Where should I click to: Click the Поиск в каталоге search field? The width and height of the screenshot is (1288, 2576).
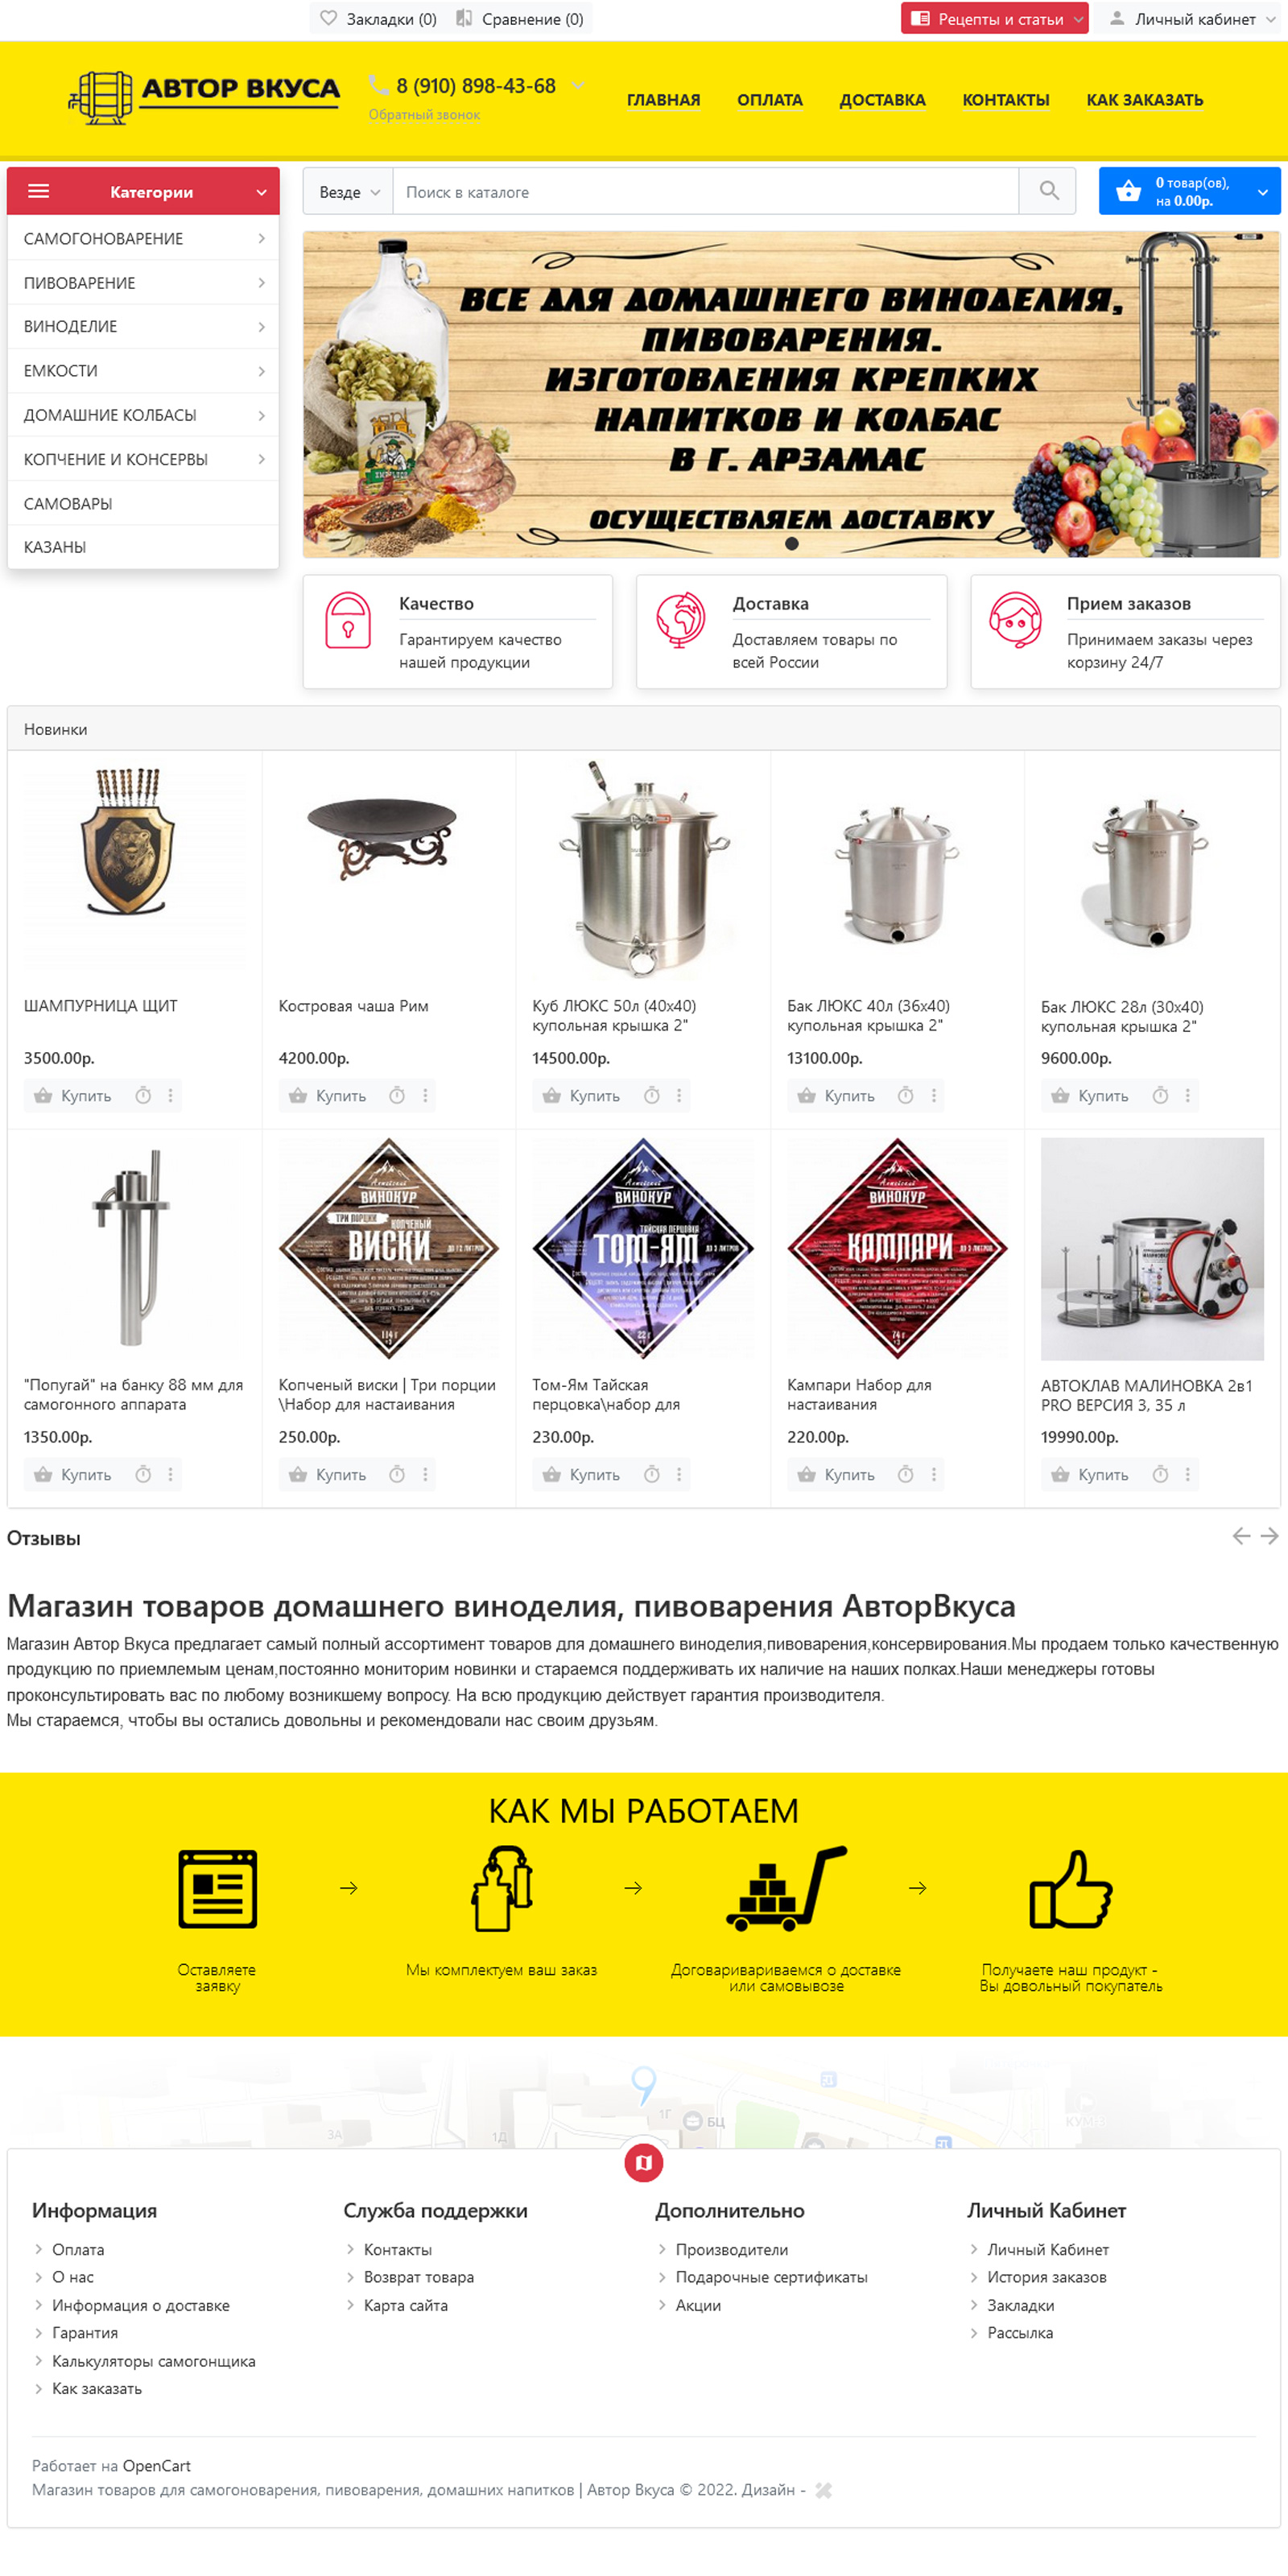706,191
